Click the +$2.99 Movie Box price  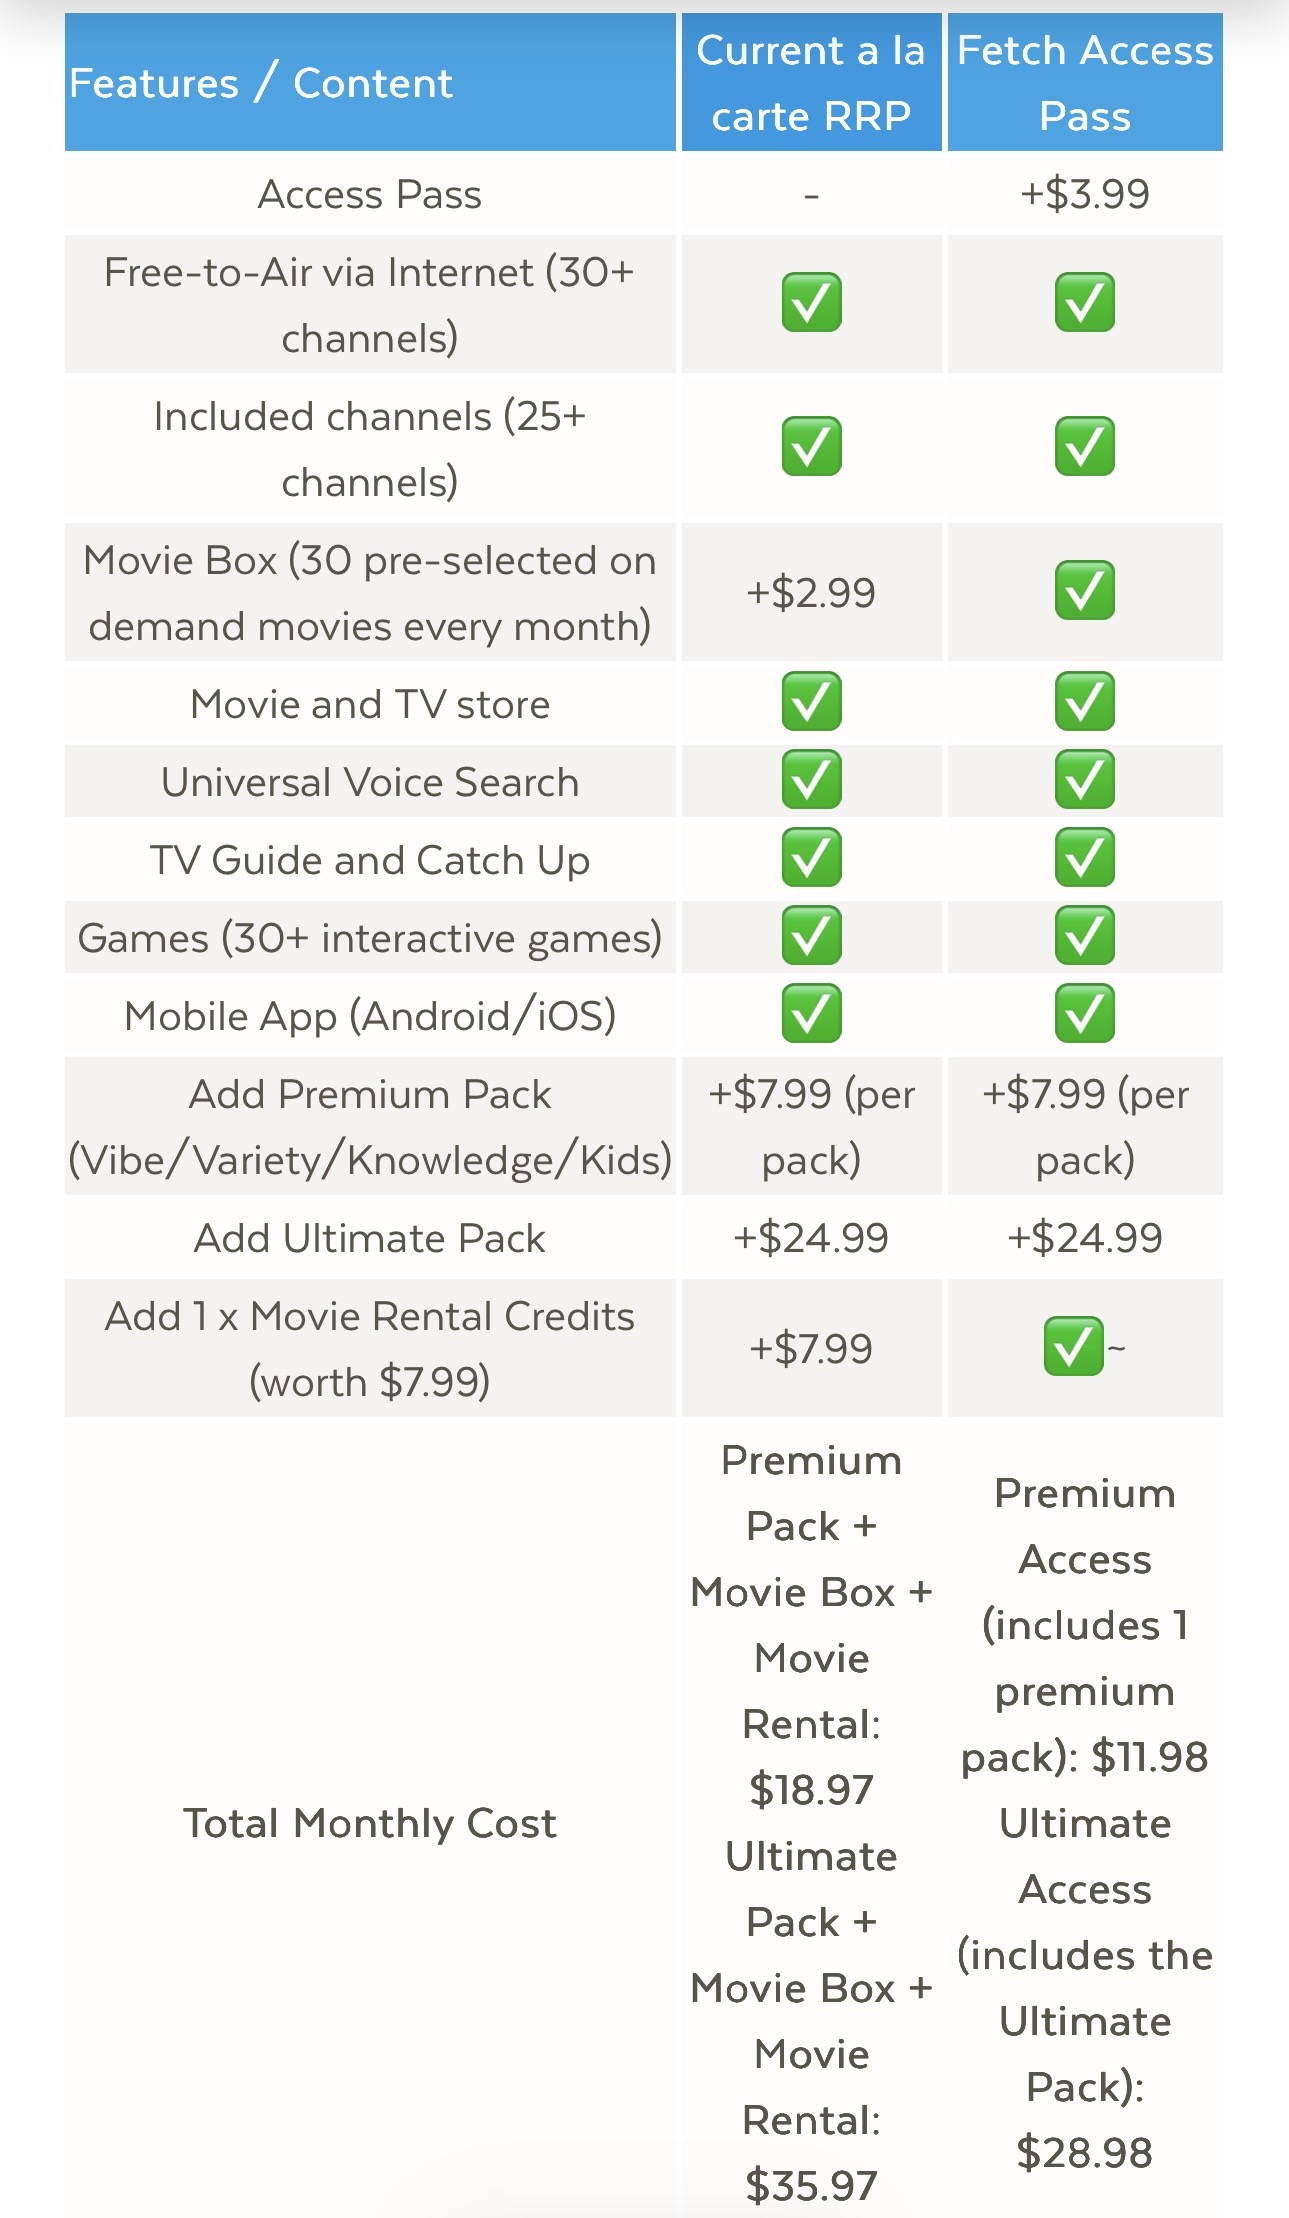[811, 593]
